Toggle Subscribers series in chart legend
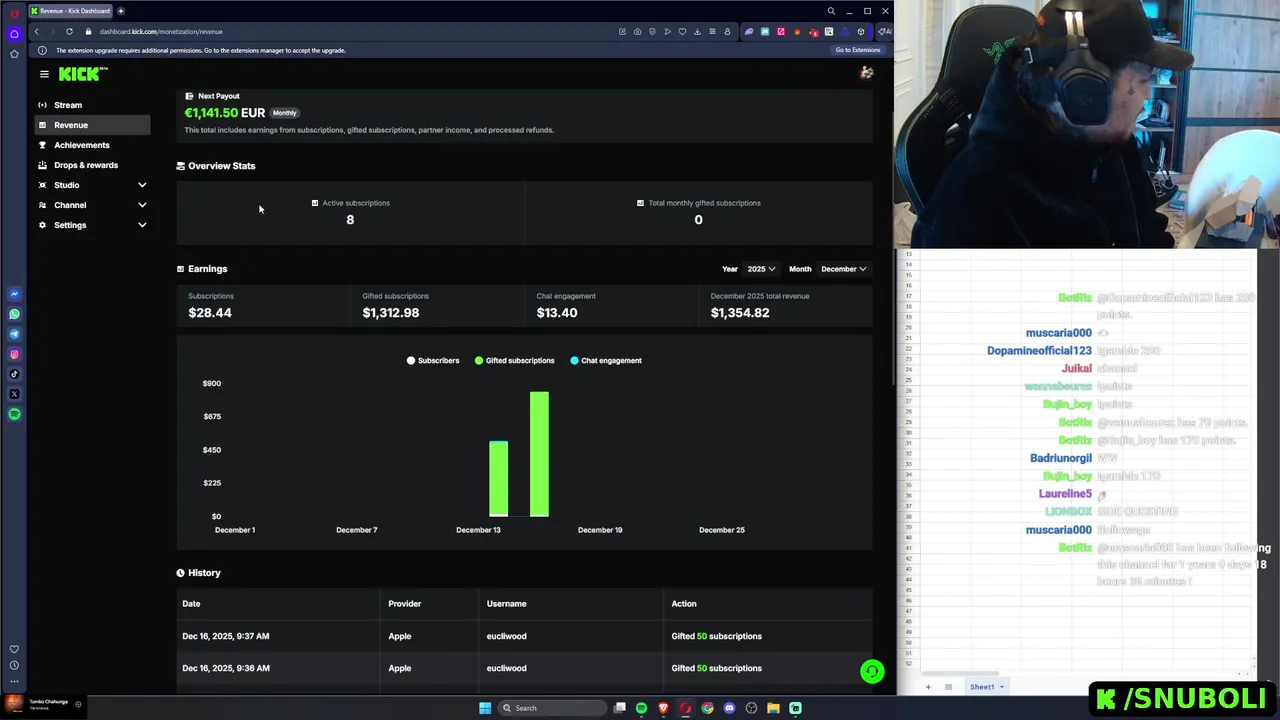The width and height of the screenshot is (1280, 720). [x=433, y=360]
